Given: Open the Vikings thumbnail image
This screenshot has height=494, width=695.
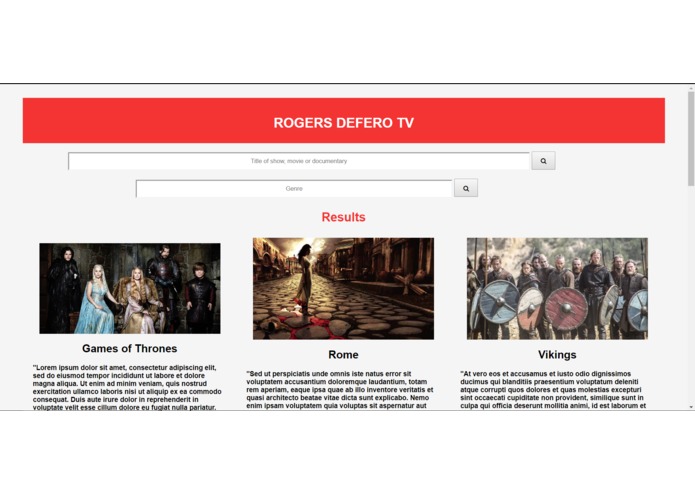Looking at the screenshot, I should [557, 289].
